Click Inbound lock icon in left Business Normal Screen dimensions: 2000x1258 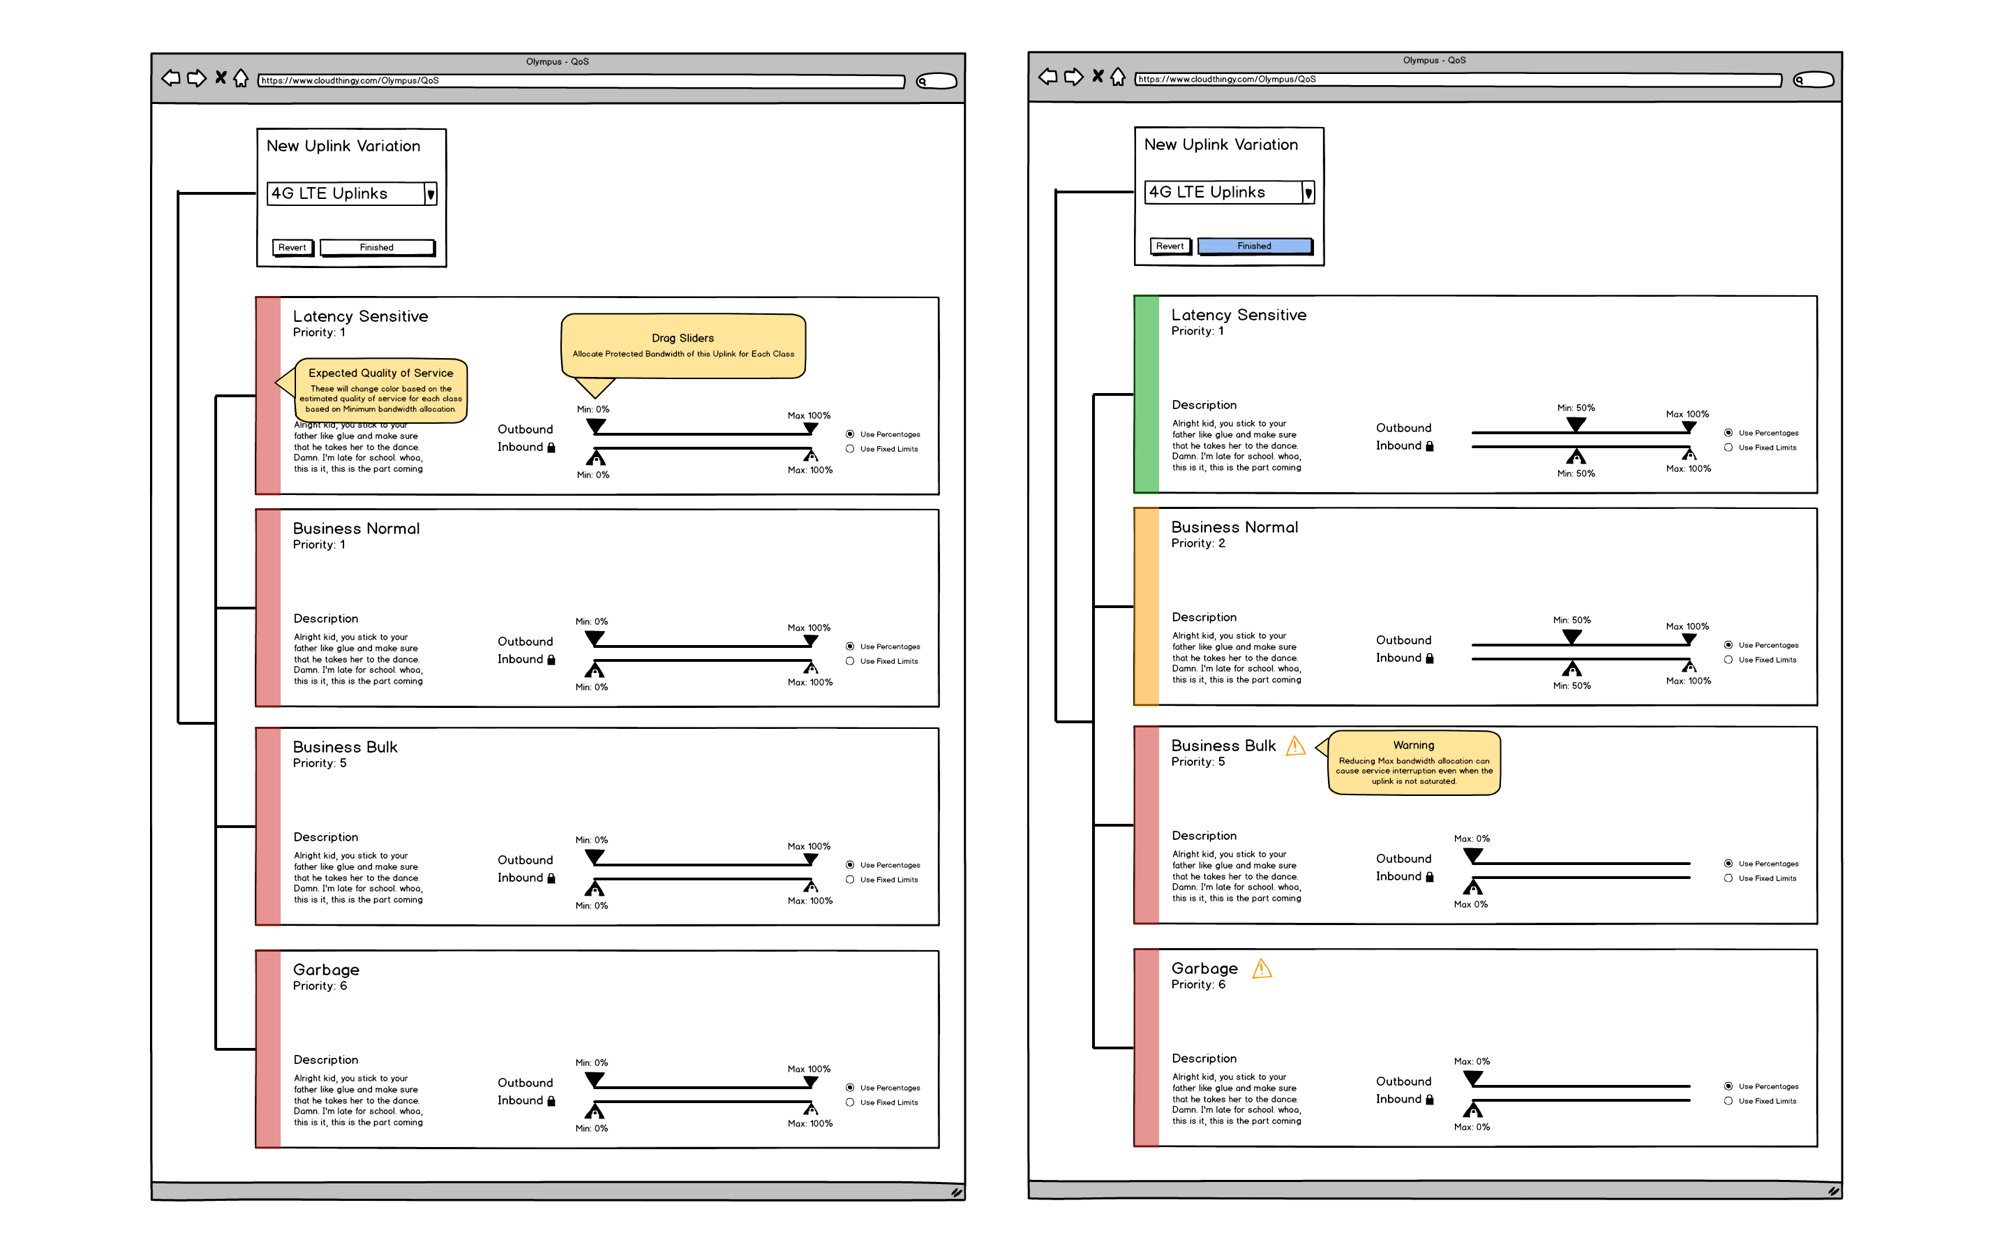point(551,660)
